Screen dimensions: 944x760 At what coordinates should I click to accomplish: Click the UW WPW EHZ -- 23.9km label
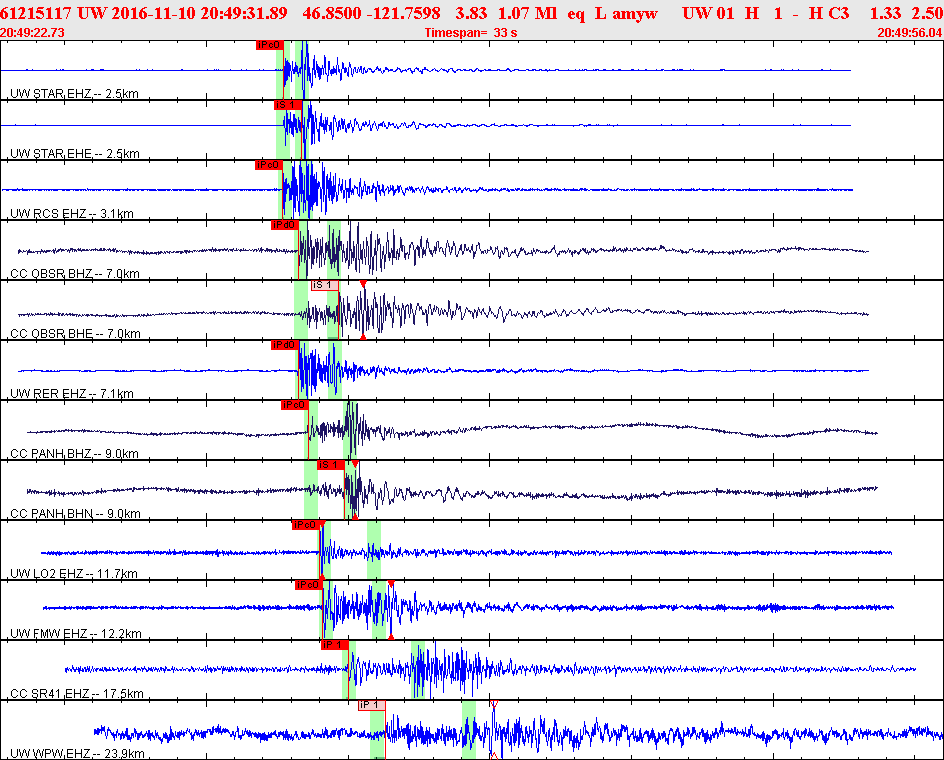point(78,754)
